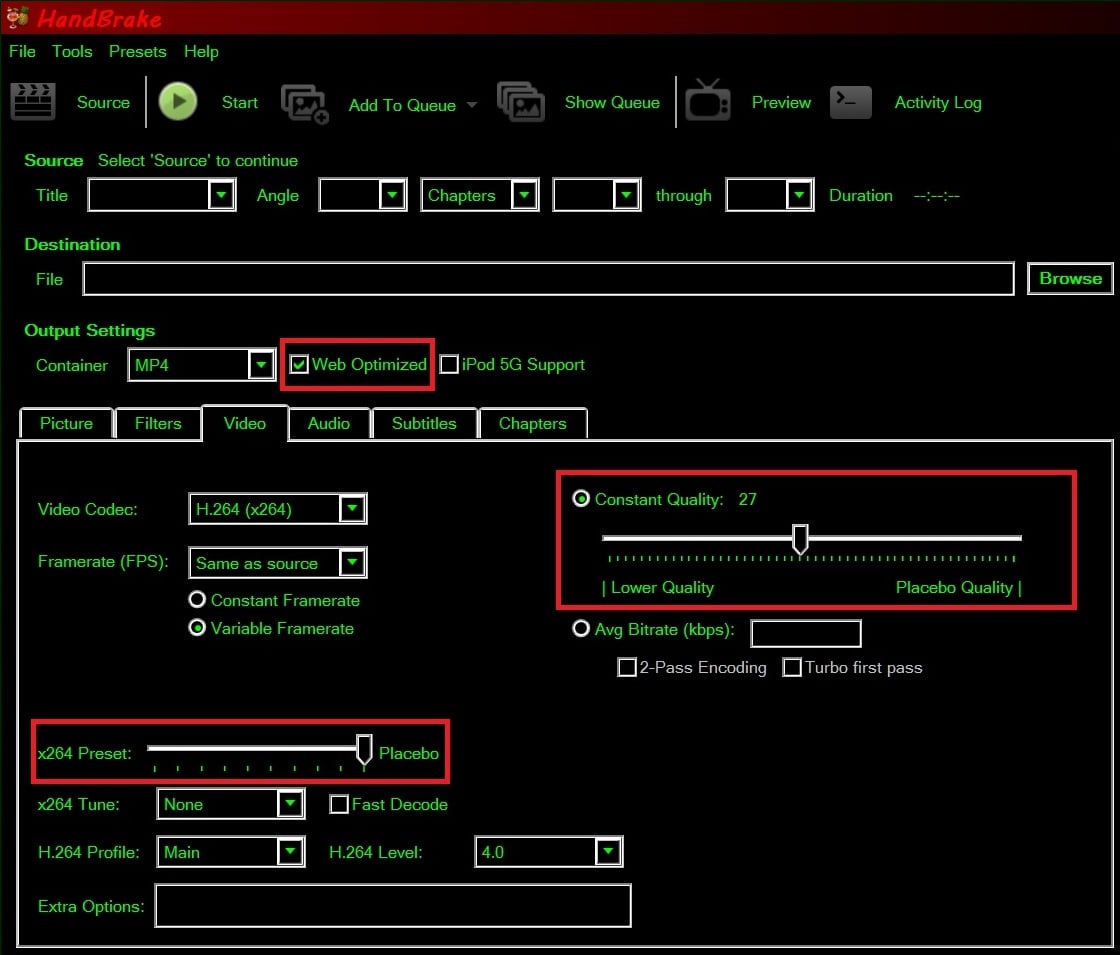Open the H.264 Level 4.0 dropdown

608,851
